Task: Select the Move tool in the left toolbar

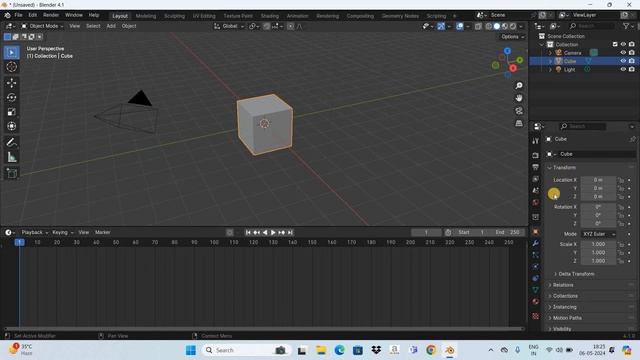Action: pos(11,83)
